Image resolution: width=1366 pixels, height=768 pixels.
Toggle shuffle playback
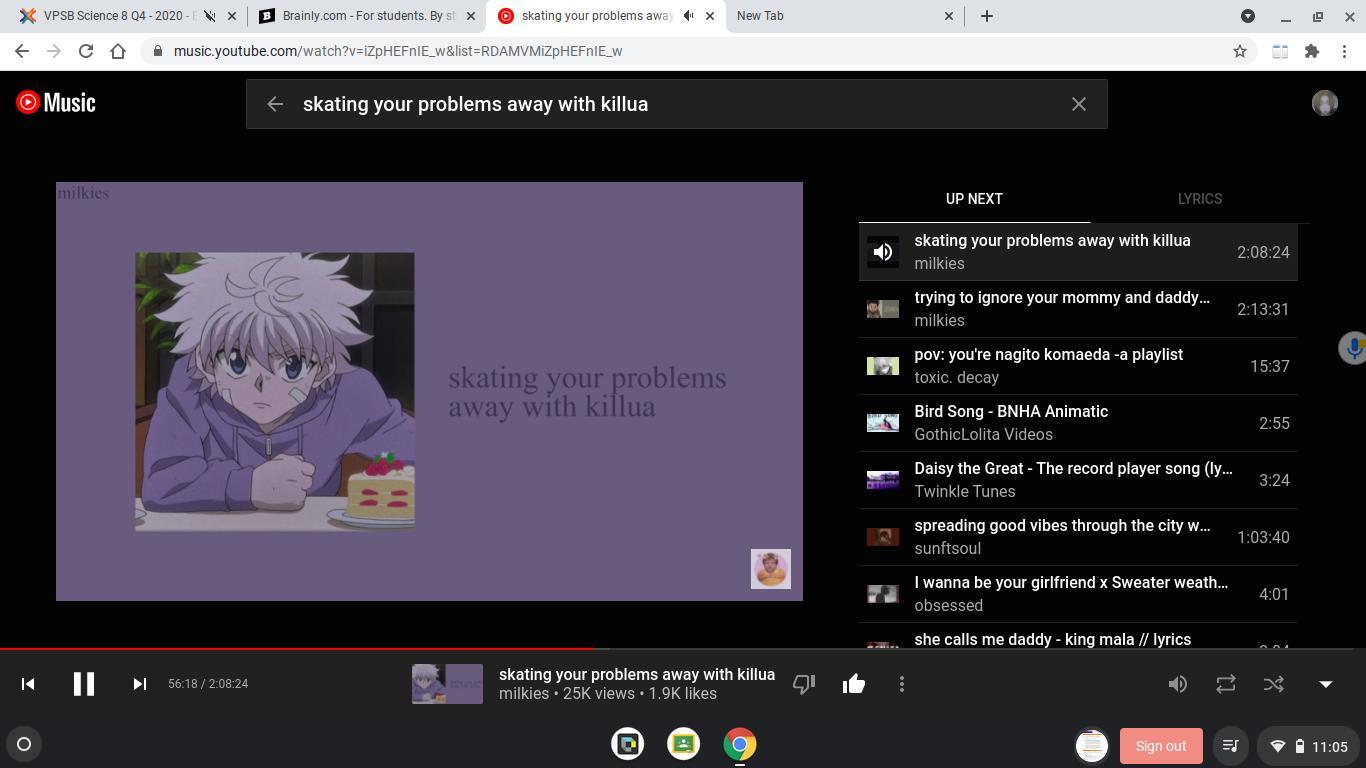tap(1274, 684)
